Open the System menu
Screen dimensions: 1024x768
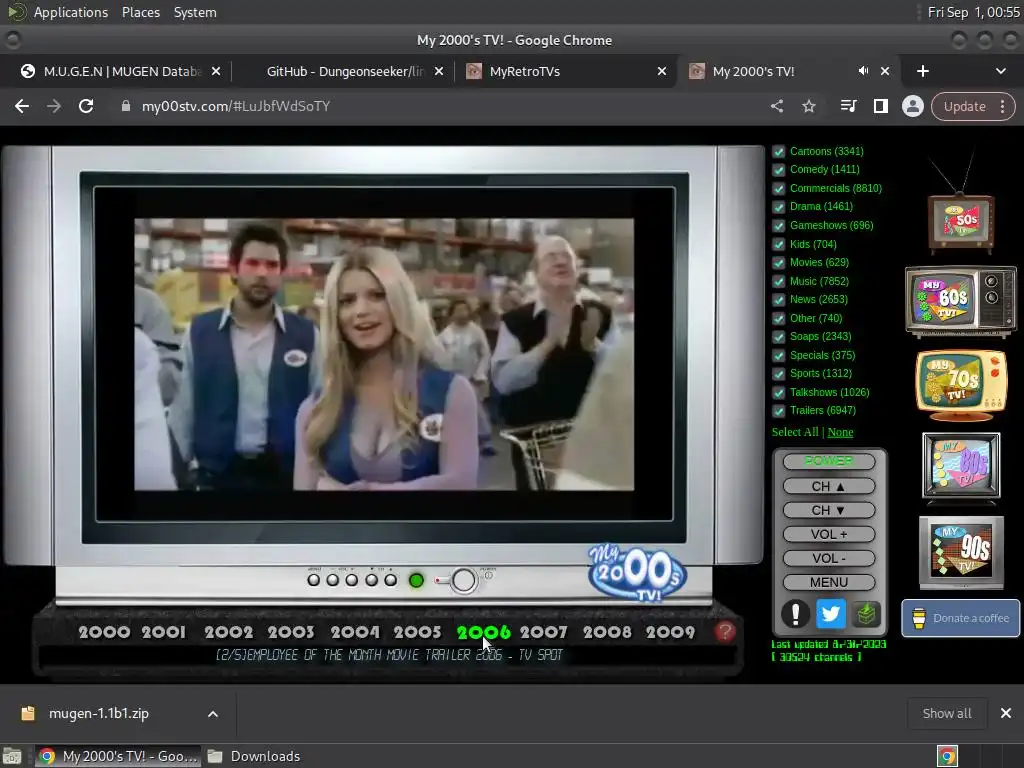click(195, 12)
